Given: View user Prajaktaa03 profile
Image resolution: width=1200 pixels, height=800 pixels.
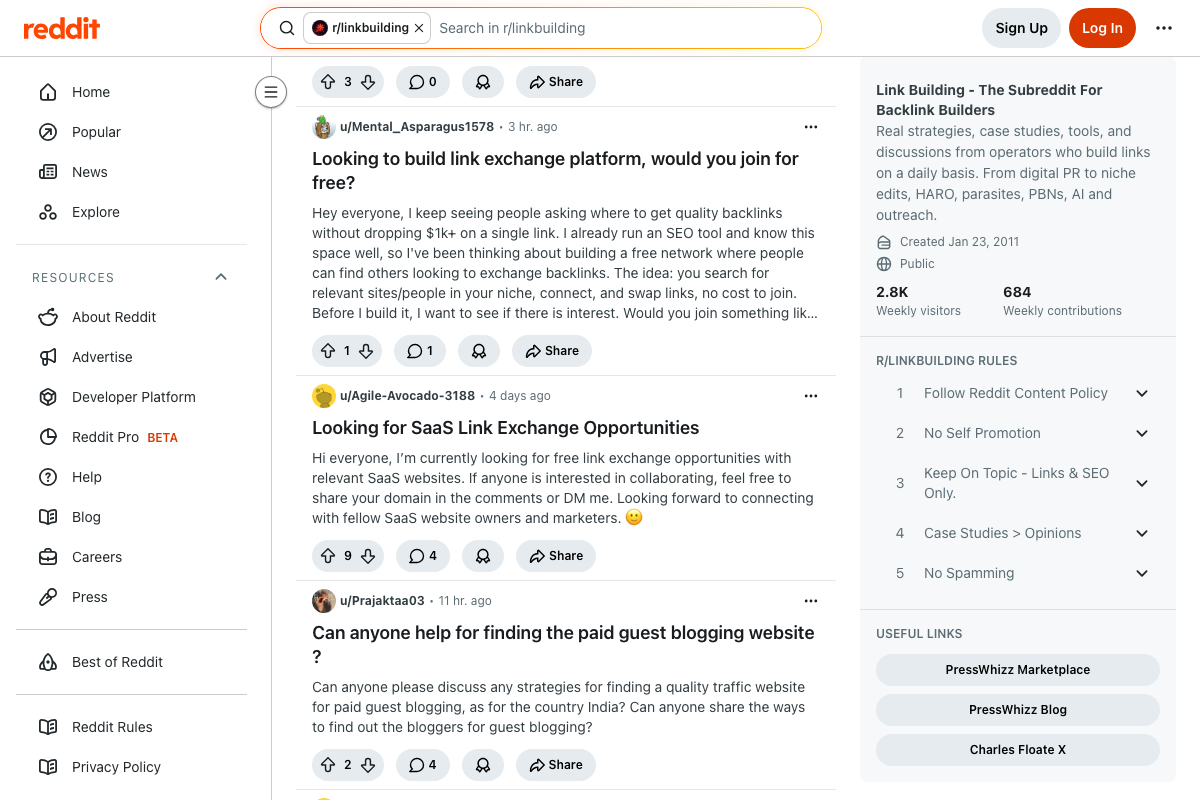Looking at the screenshot, I should [382, 601].
